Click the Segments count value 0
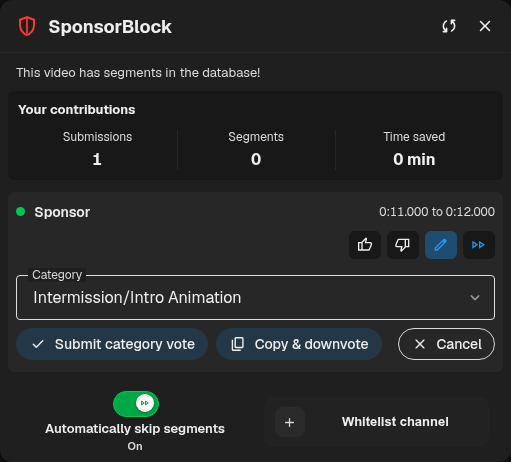511x462 pixels. point(256,159)
